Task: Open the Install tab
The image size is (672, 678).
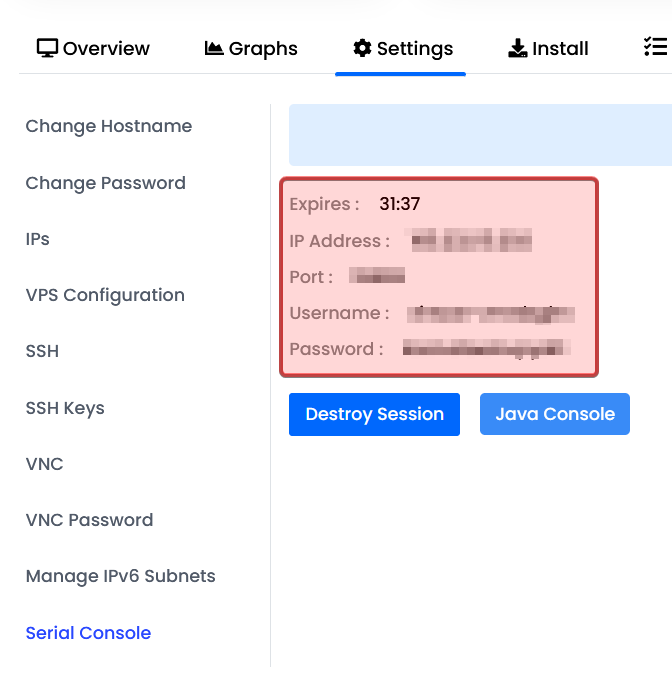Action: coord(560,48)
